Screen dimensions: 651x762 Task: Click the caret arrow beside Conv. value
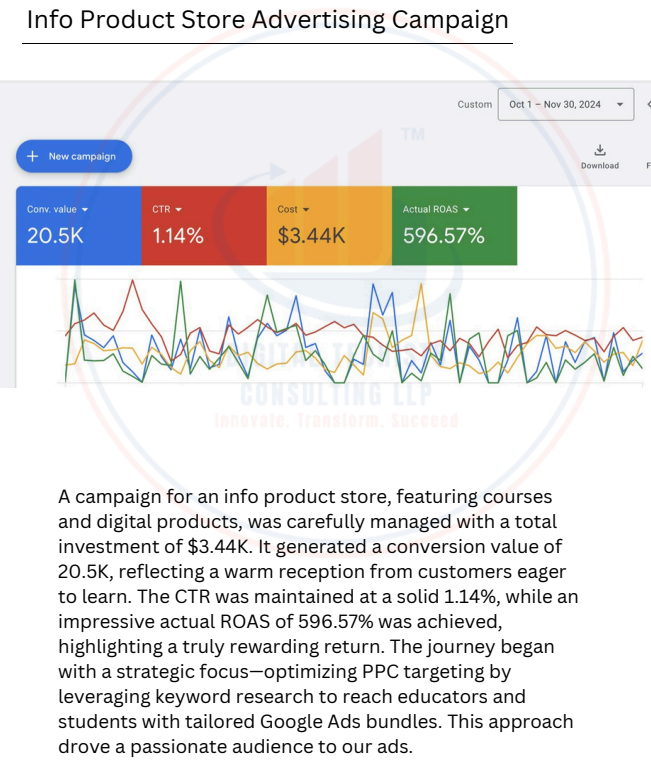pos(85,209)
